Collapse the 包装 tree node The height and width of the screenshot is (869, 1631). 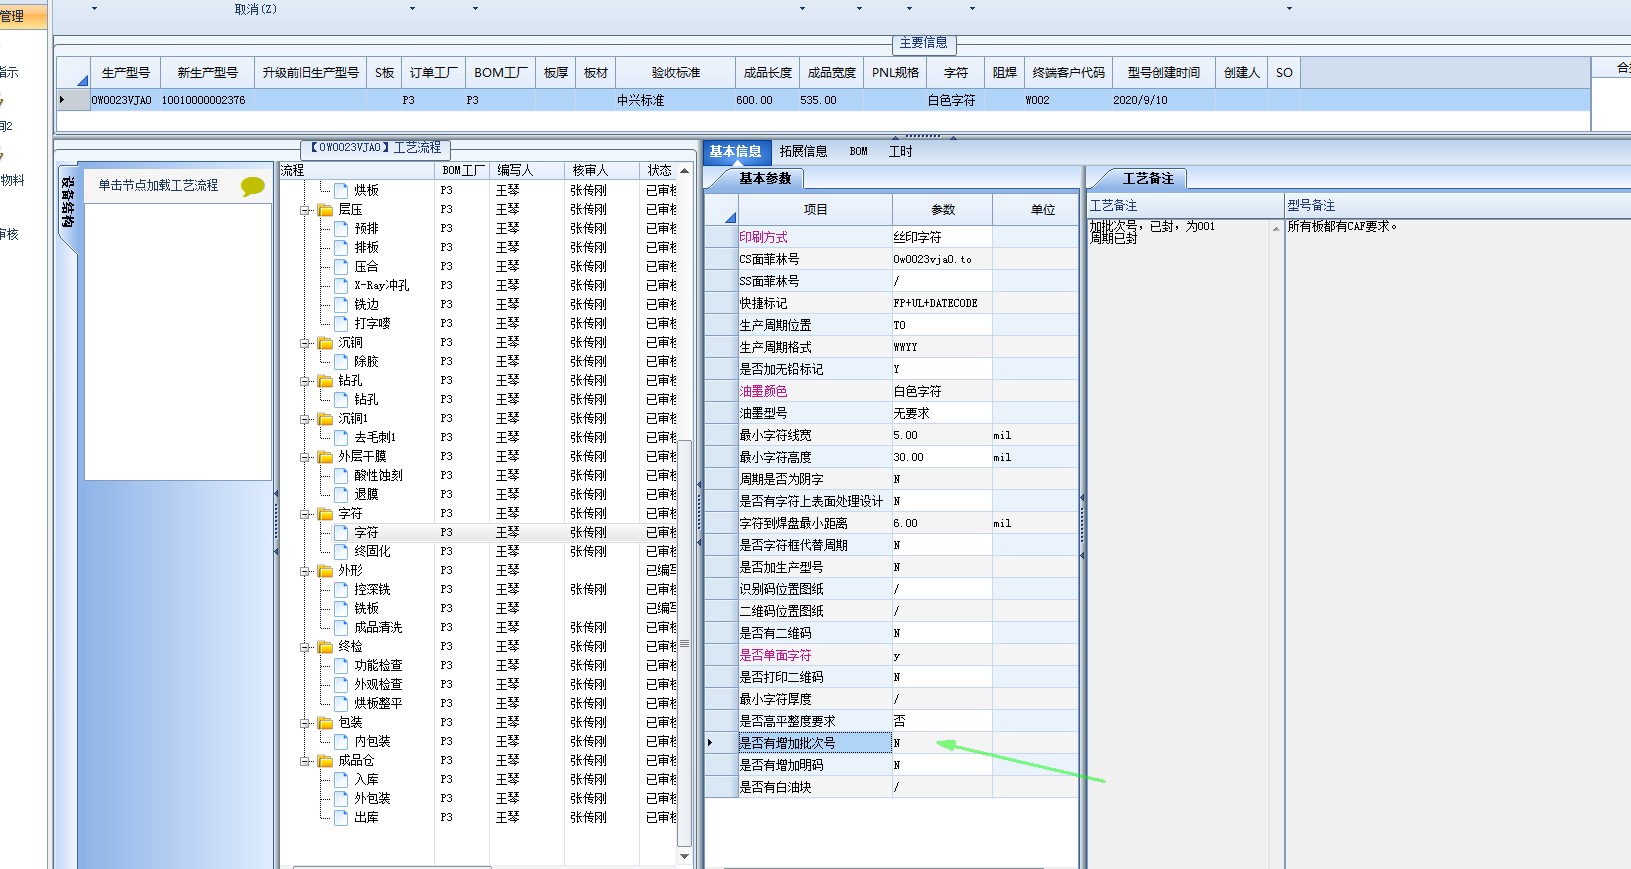point(305,723)
